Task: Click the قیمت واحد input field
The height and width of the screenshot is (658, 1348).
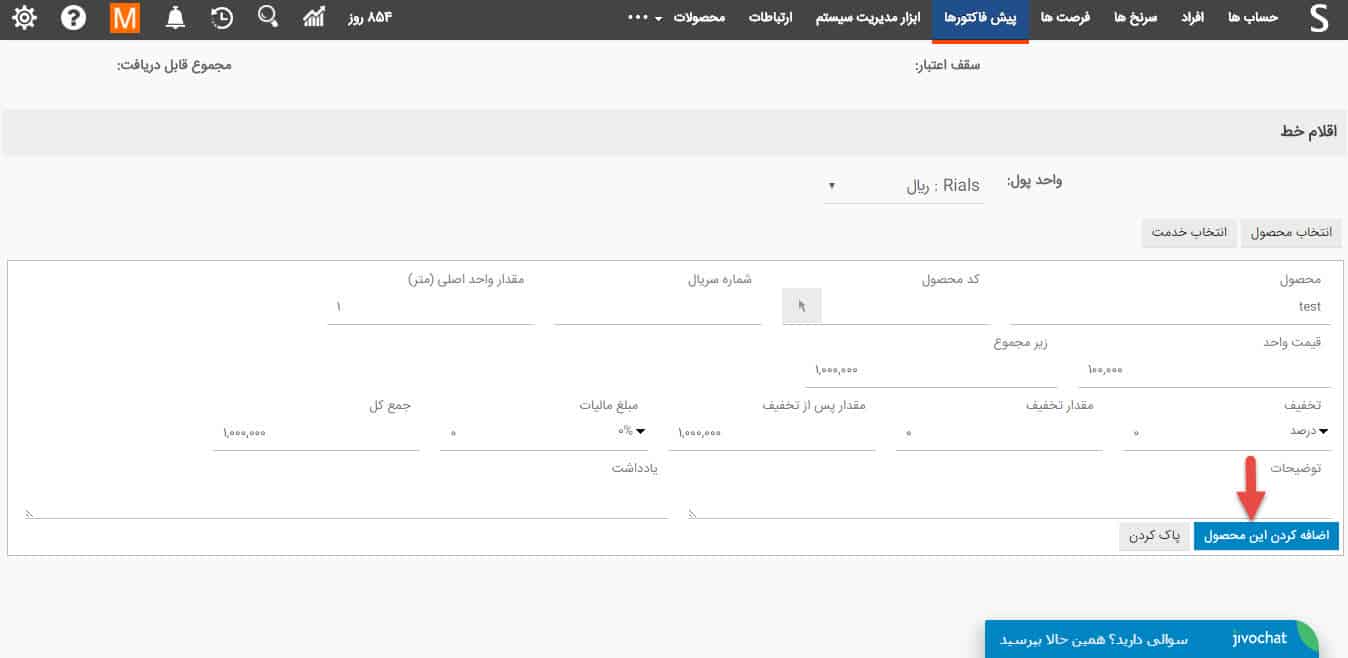Action: point(1205,370)
